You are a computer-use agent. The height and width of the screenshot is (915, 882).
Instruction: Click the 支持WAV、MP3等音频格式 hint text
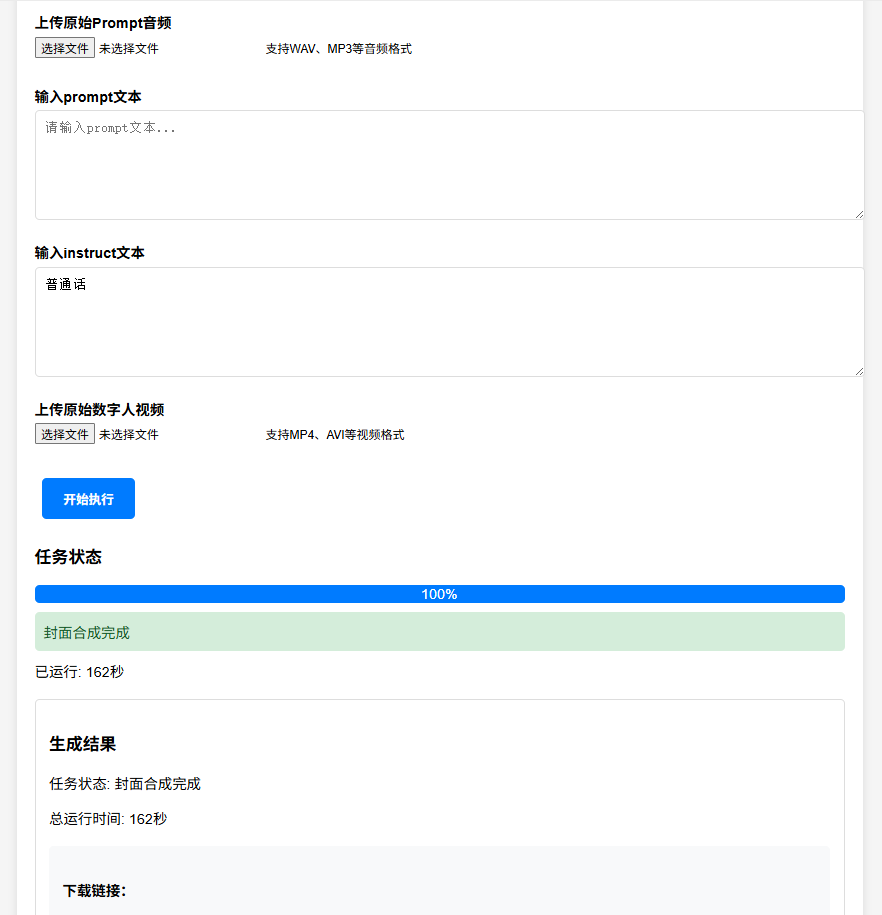coord(338,49)
